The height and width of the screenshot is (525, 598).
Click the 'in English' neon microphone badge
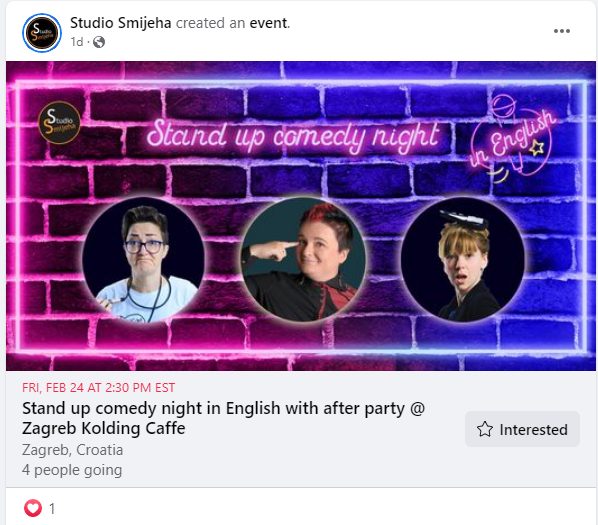point(512,139)
